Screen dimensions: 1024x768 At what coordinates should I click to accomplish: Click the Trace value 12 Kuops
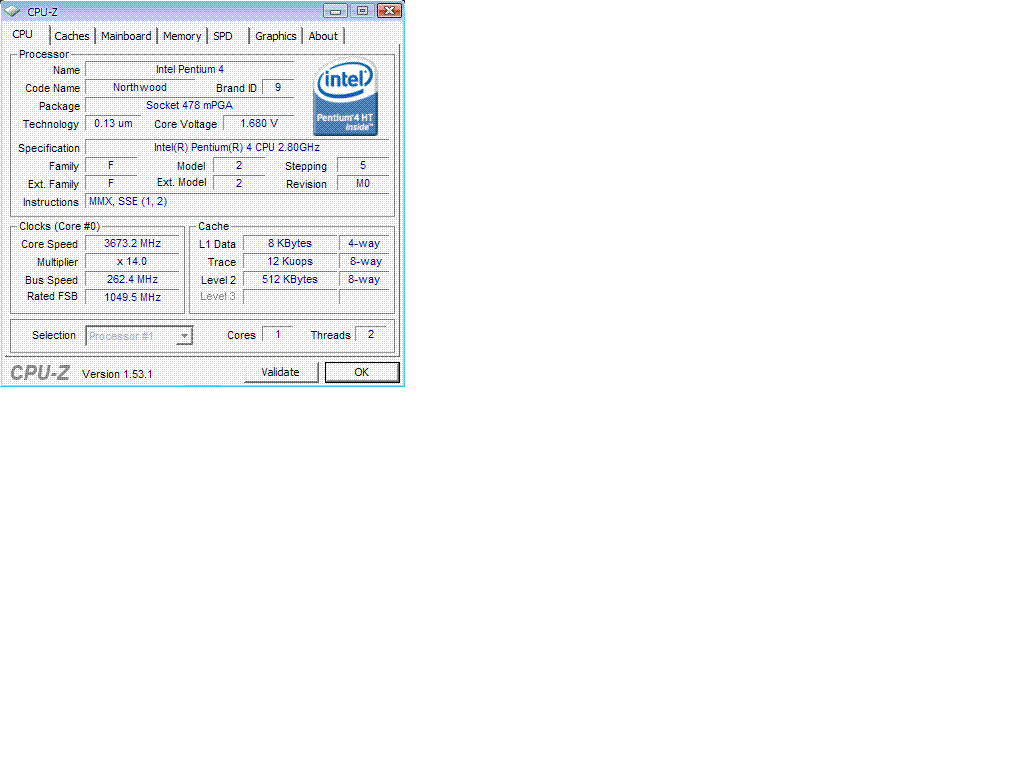tap(290, 261)
